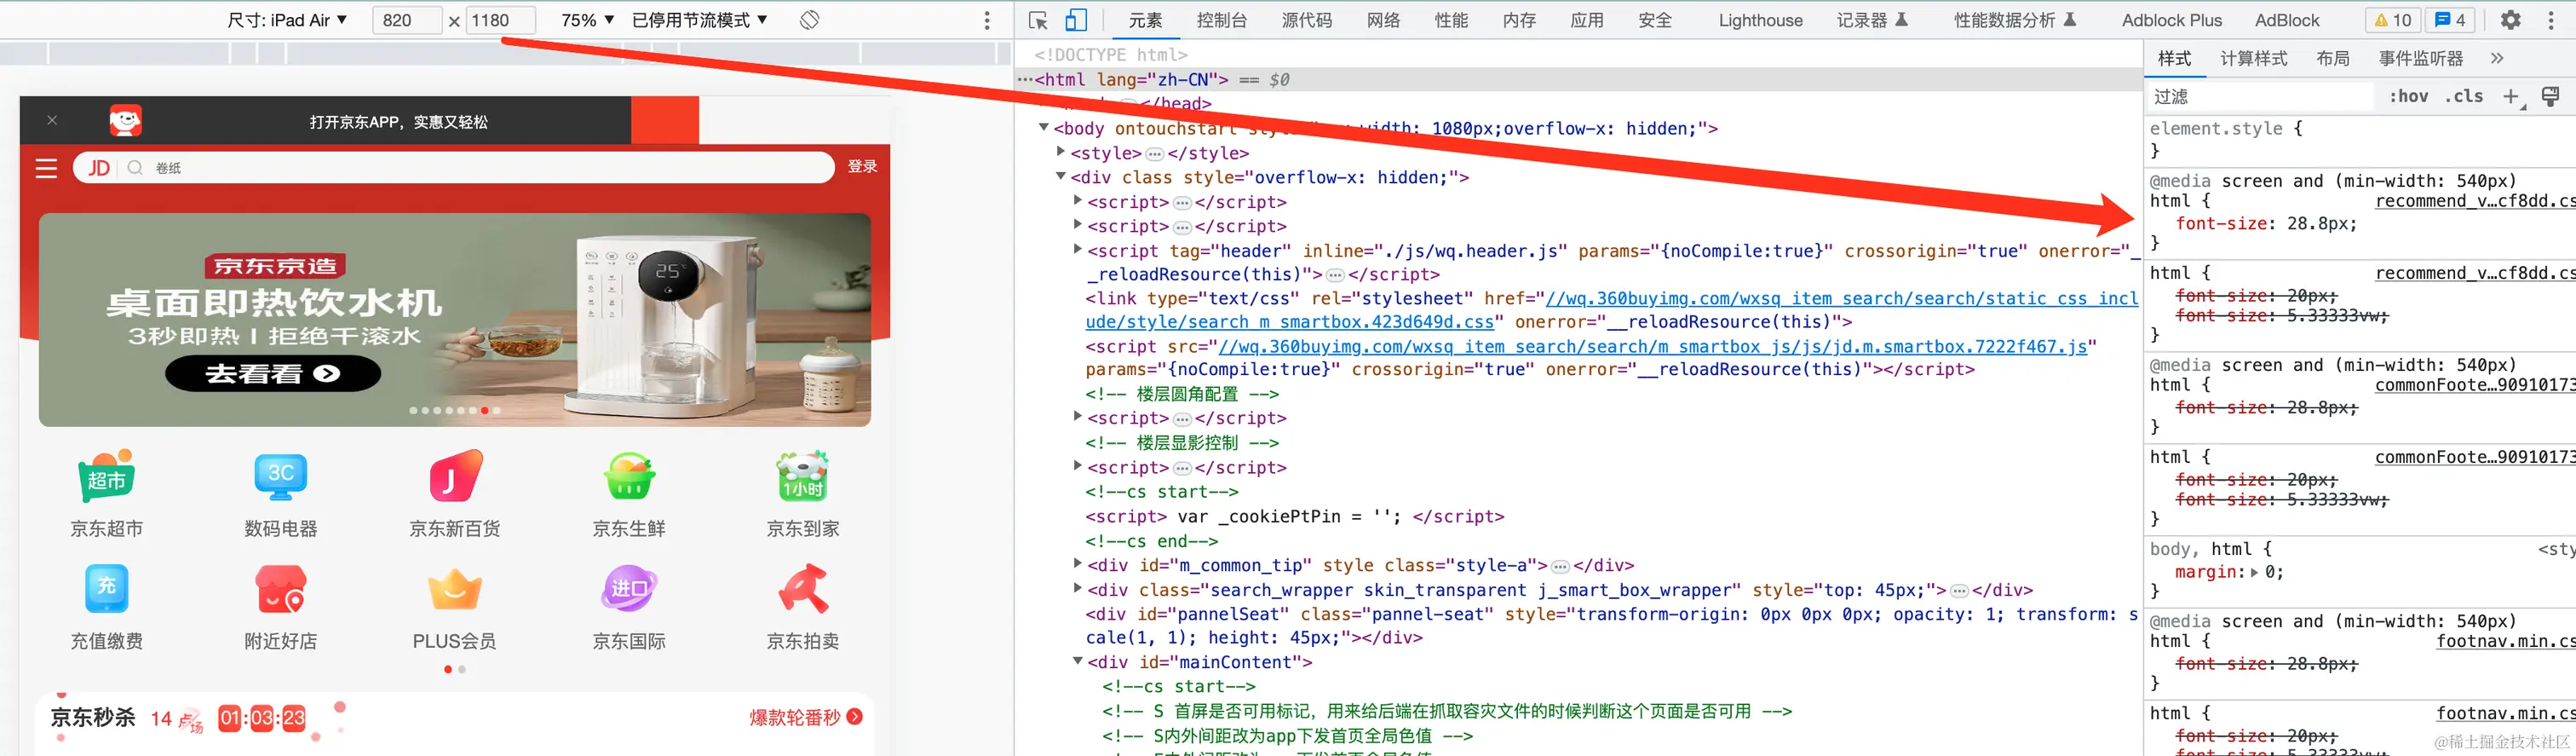
Task: Open 京东超市 category icon
Action: 106,476
